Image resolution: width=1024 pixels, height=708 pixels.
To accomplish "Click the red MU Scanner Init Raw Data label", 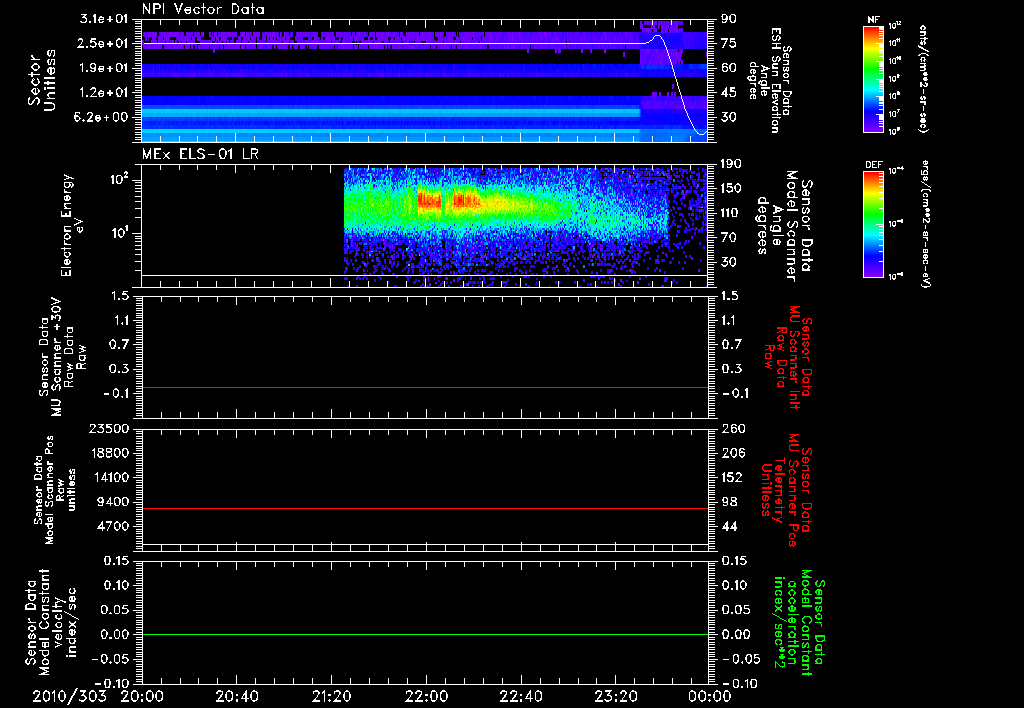I will [x=788, y=356].
